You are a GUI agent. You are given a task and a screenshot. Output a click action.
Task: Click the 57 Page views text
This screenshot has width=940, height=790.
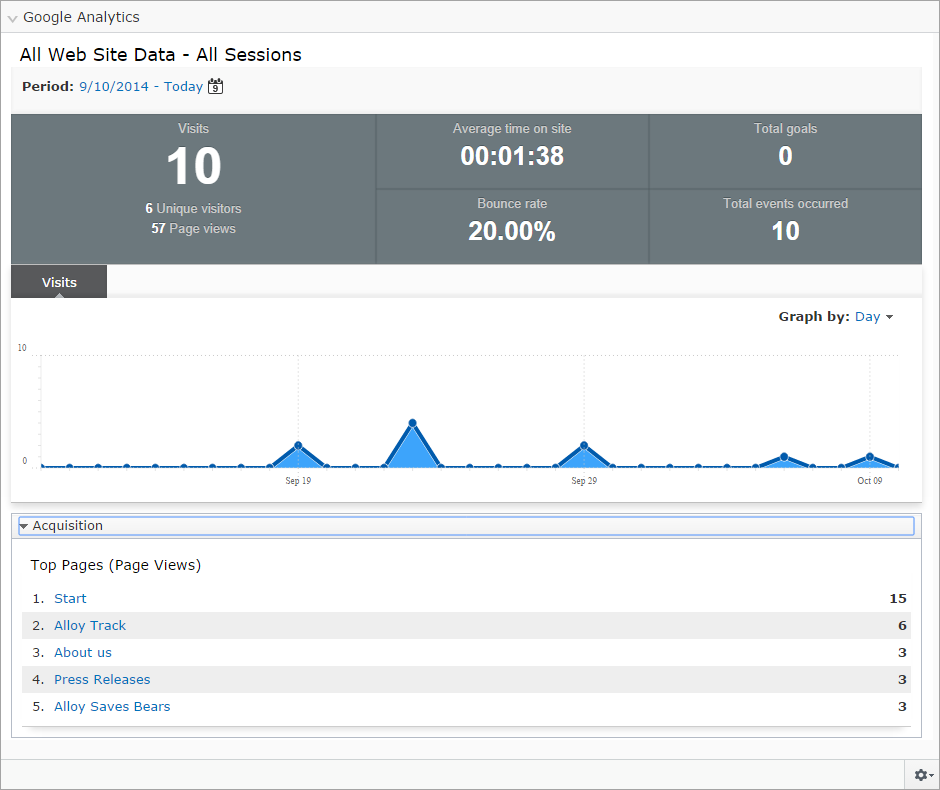193,228
